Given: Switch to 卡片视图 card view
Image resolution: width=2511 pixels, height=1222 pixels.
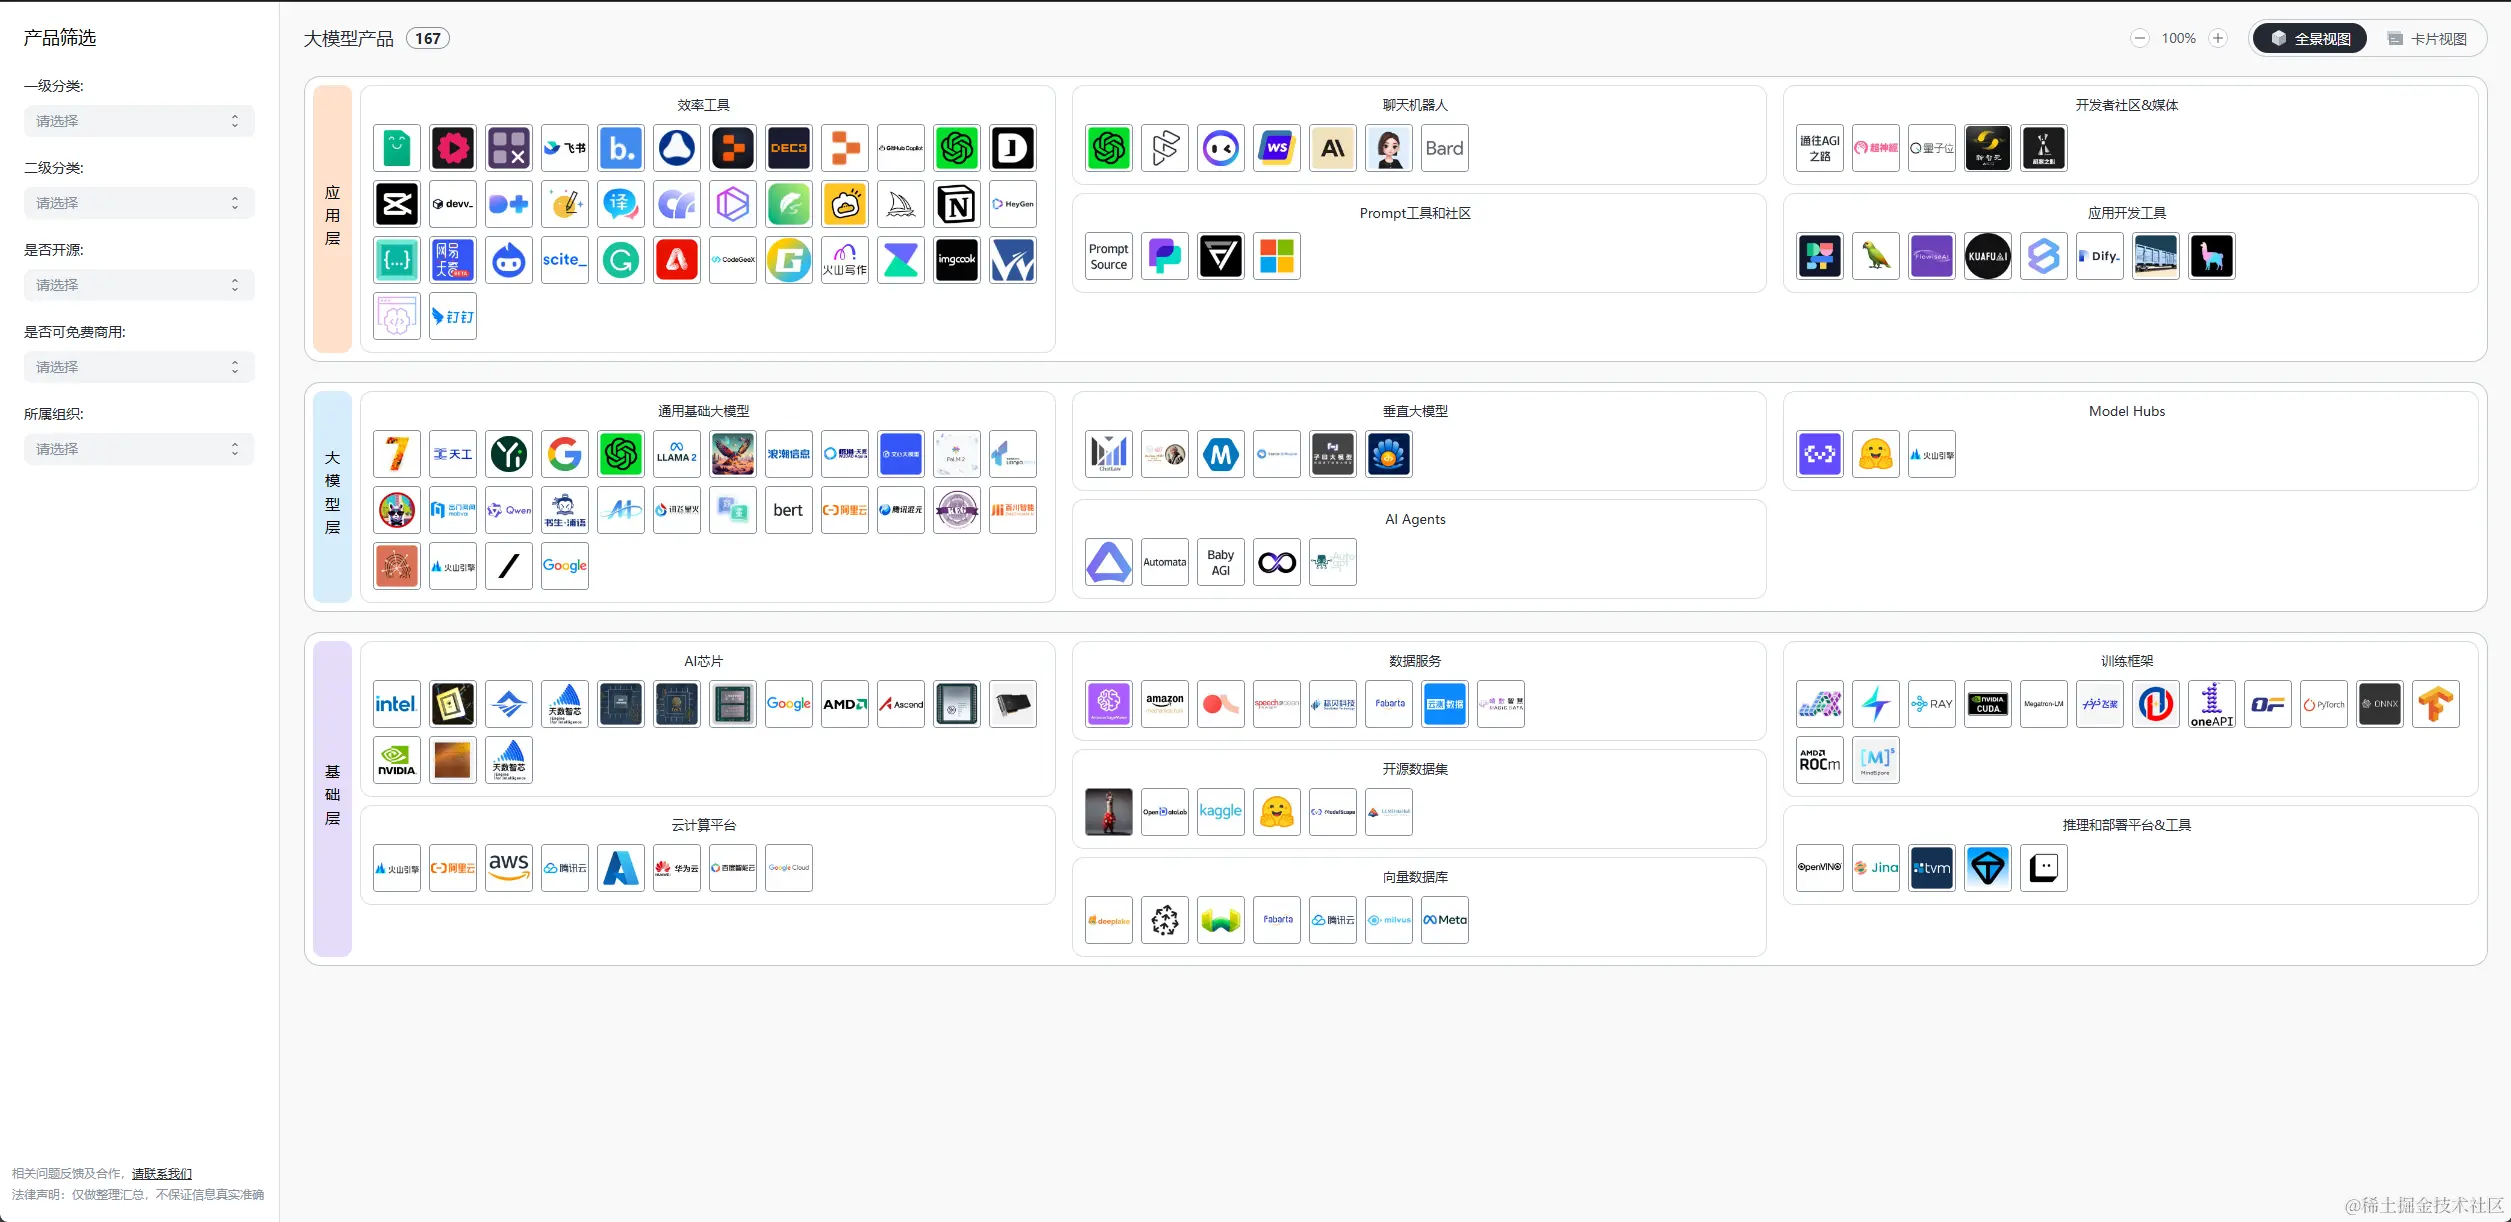Looking at the screenshot, I should click(x=2426, y=39).
